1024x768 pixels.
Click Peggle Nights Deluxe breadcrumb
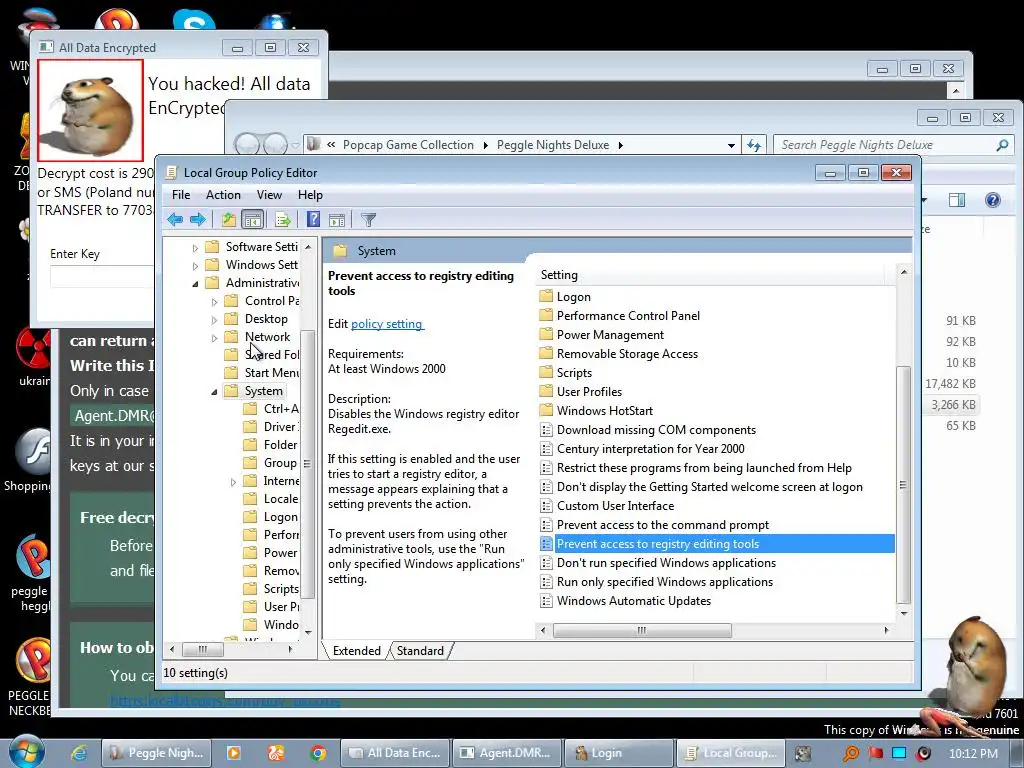(x=552, y=145)
